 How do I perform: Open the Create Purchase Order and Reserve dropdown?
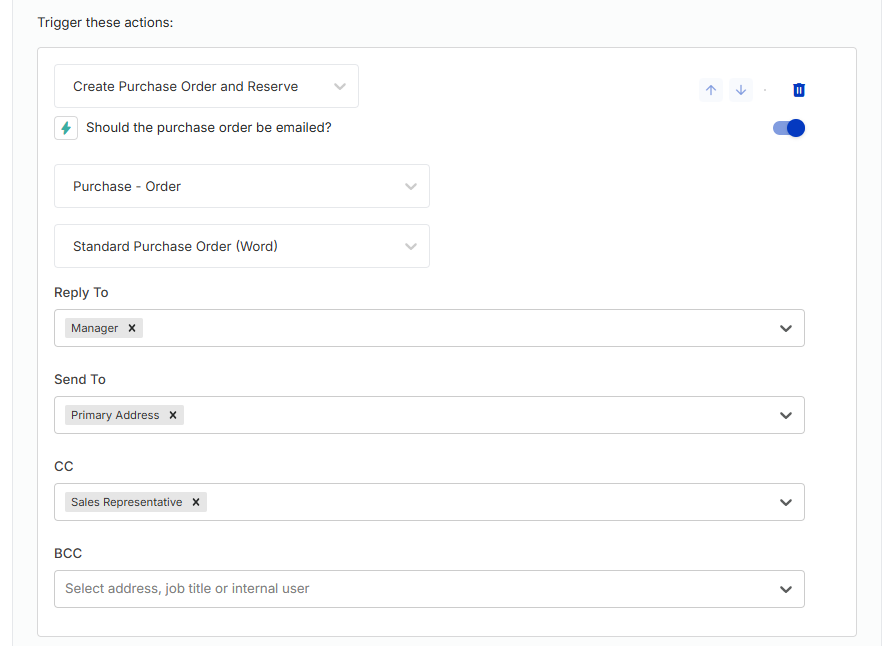click(x=206, y=86)
